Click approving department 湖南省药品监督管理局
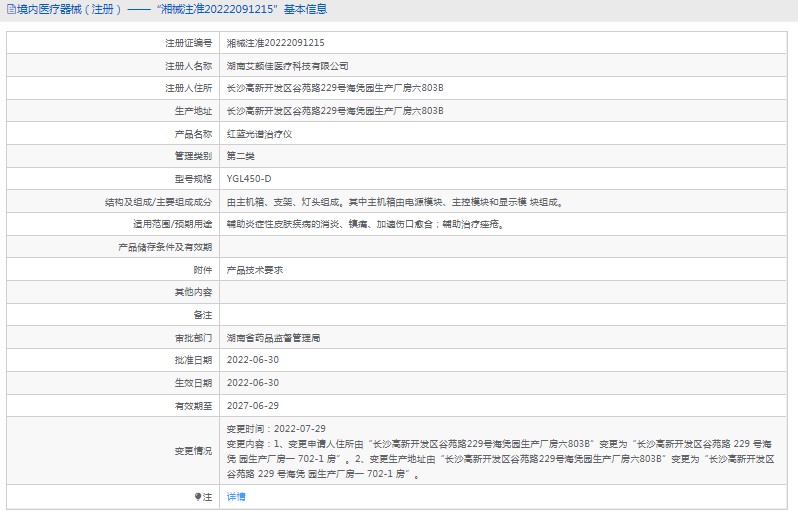Image resolution: width=798 pixels, height=511 pixels. point(273,338)
